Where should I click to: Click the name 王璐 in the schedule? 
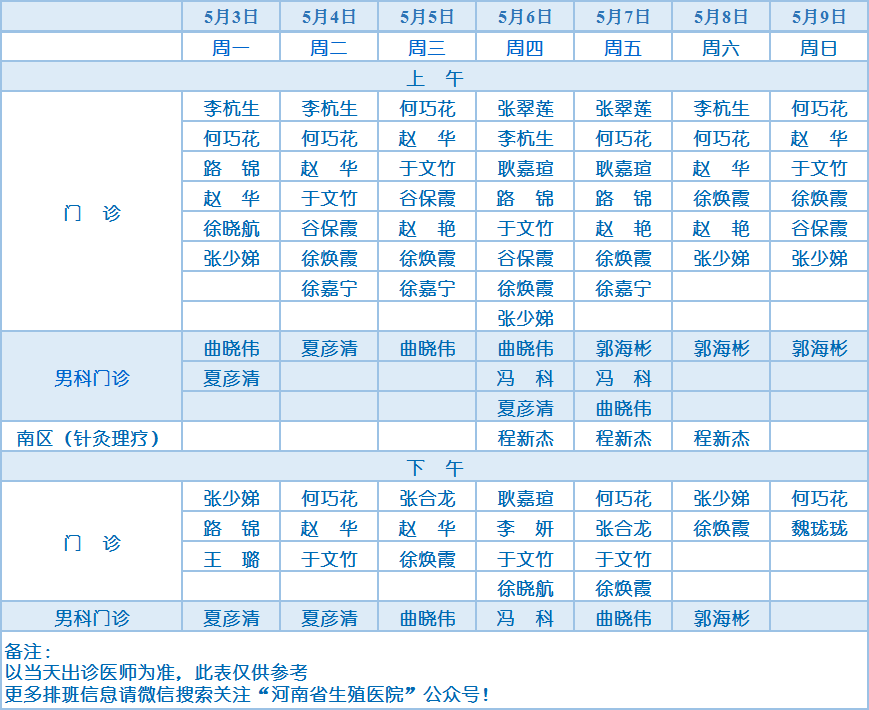click(x=231, y=559)
